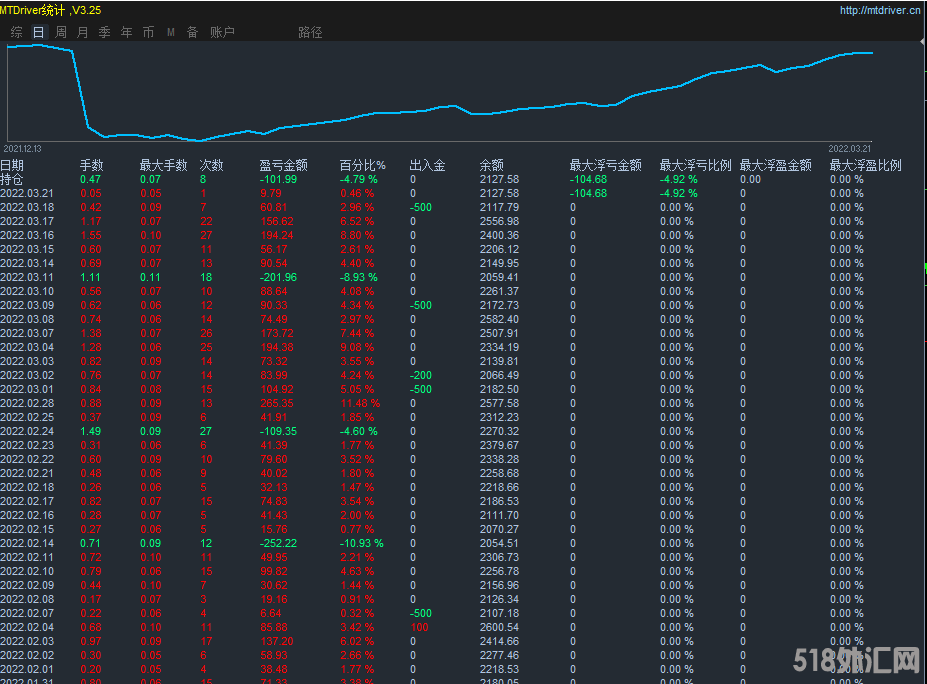Select the 2022.02.14 row date
Viewport: 927px width, 684px height.
click(27, 543)
